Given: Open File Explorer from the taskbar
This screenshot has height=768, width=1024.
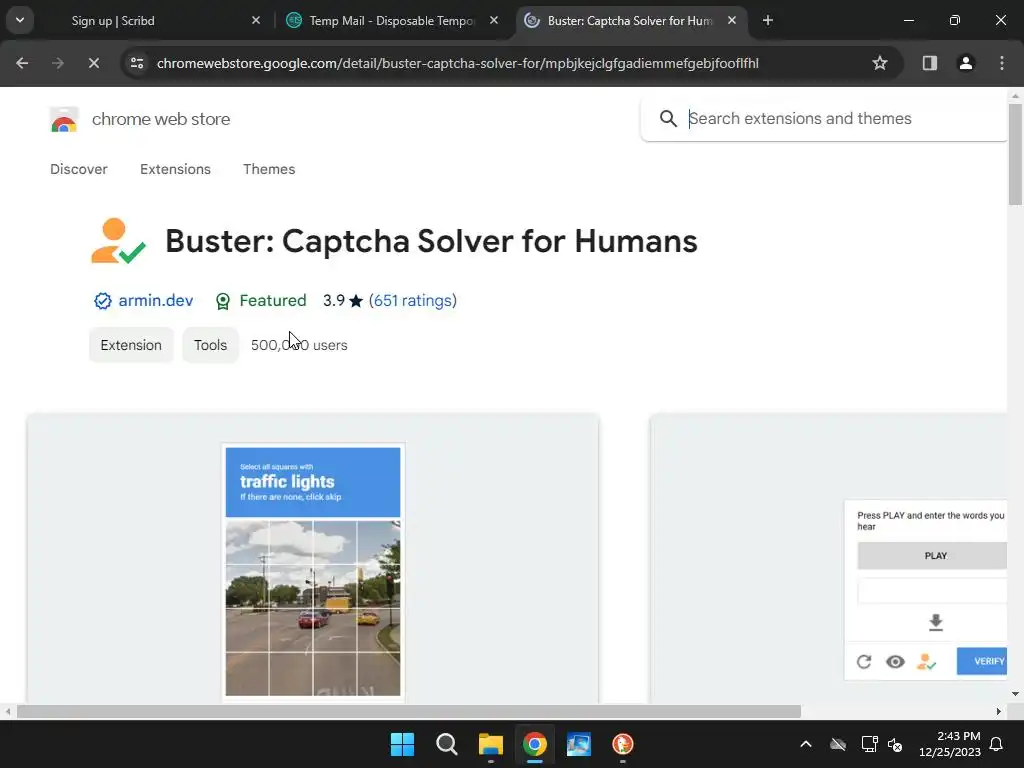Looking at the screenshot, I should 490,744.
